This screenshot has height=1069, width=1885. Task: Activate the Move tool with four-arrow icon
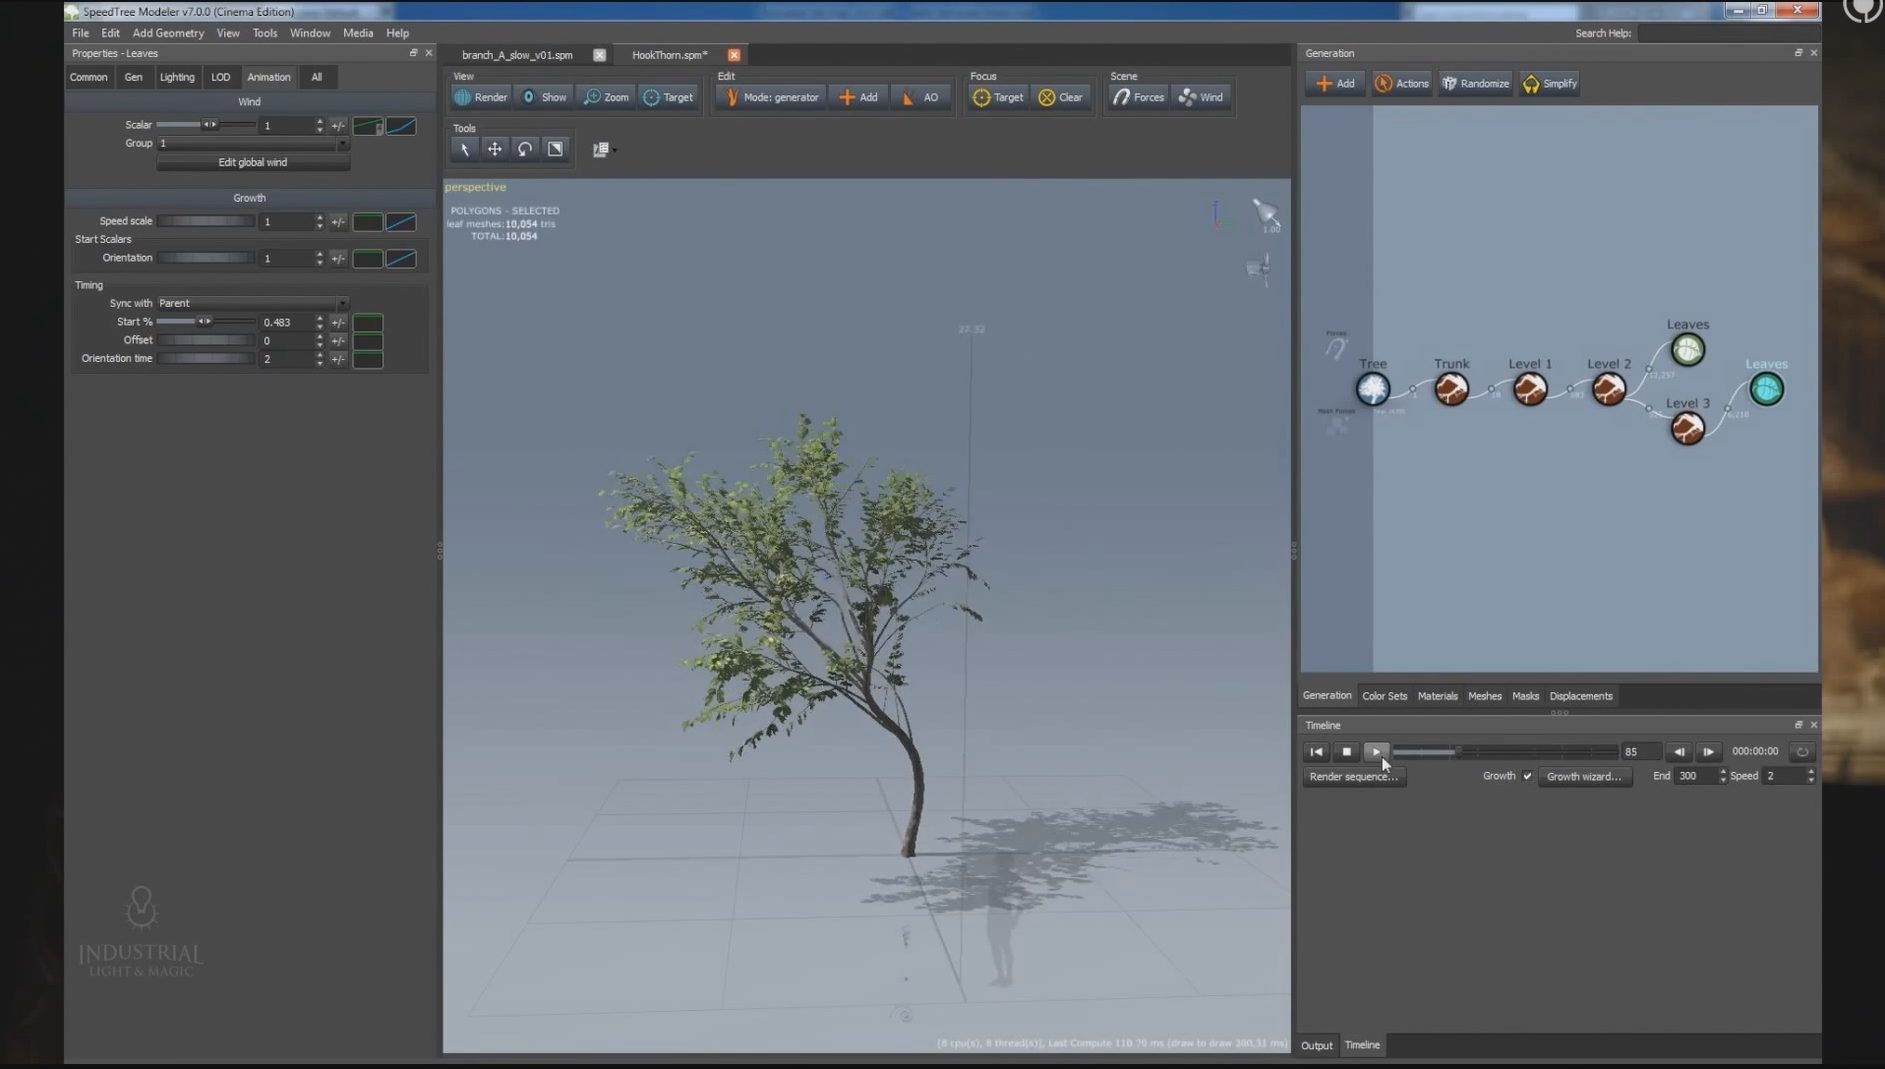(495, 149)
